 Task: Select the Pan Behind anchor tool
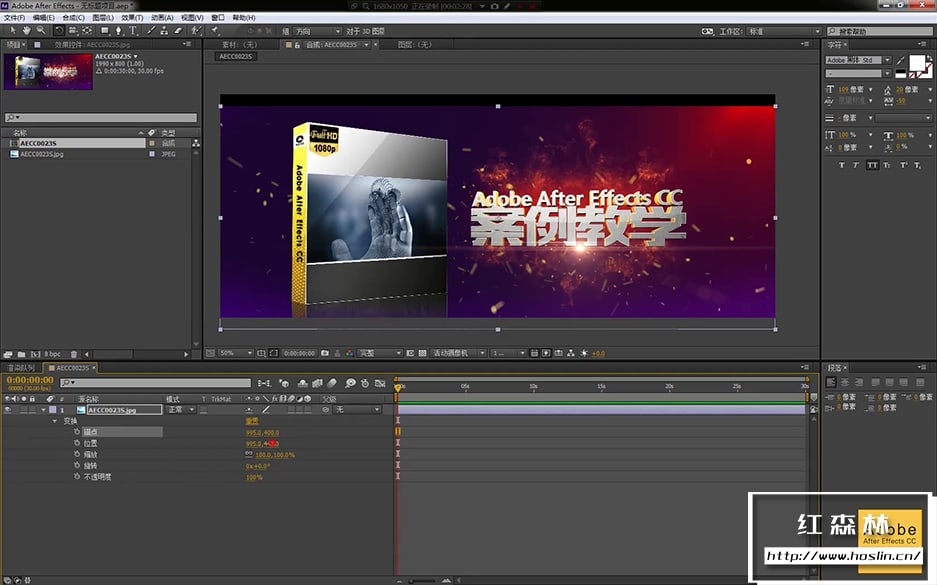(87, 30)
